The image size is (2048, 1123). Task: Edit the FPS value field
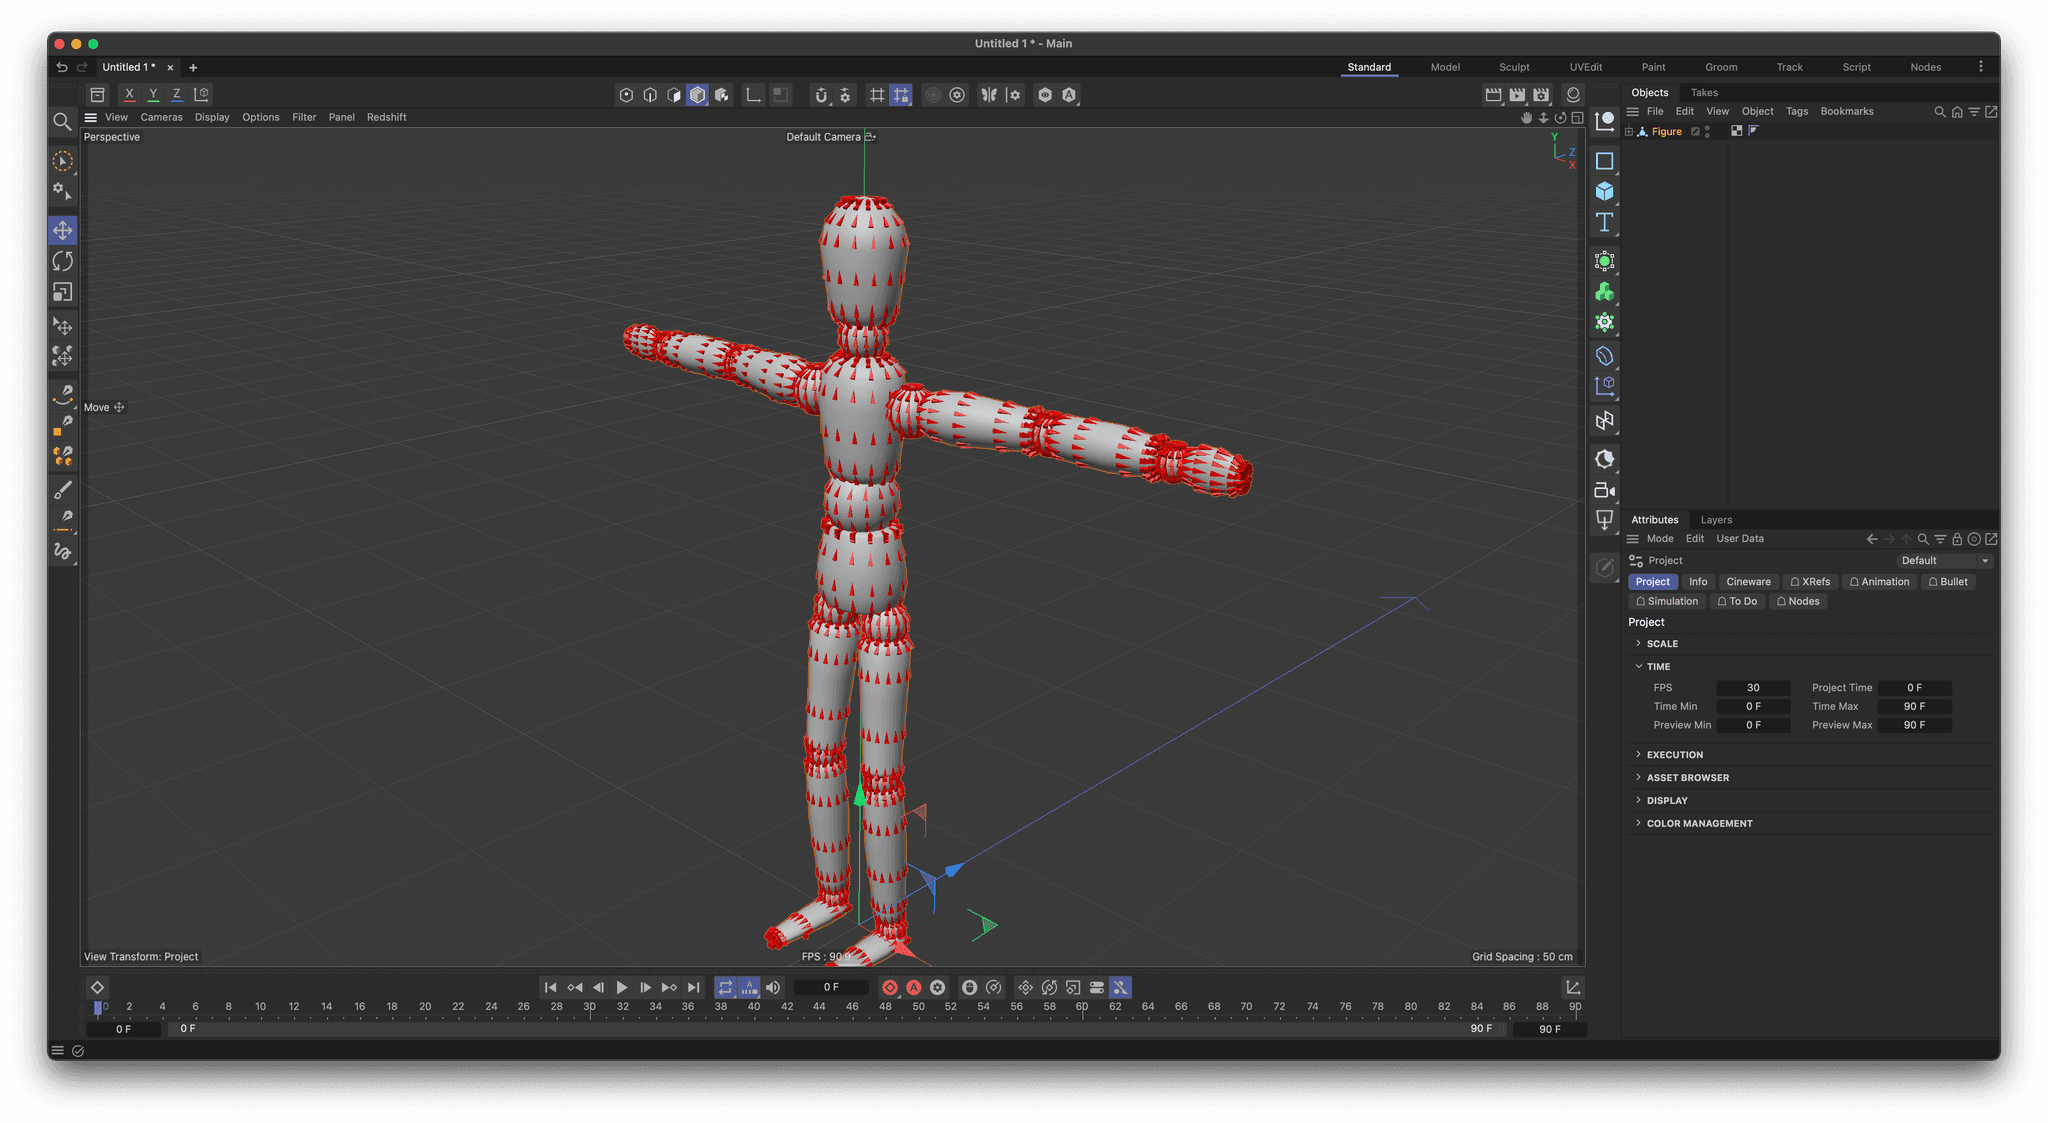pos(1753,687)
